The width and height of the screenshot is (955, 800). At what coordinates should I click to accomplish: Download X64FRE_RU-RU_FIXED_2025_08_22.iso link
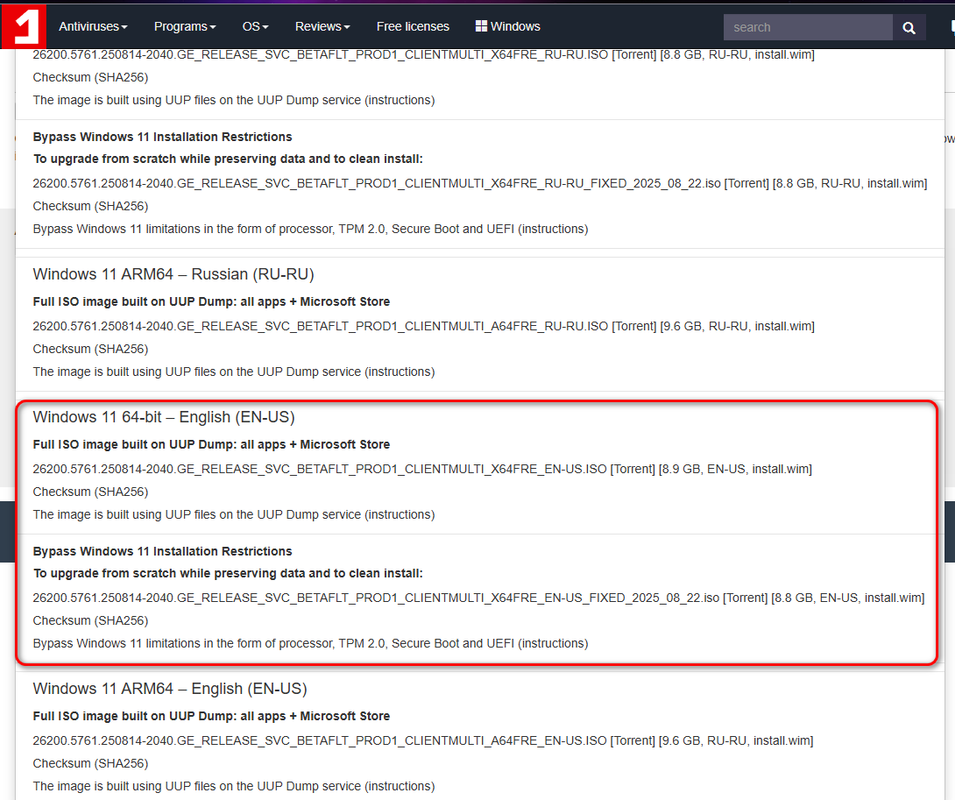coord(376,183)
